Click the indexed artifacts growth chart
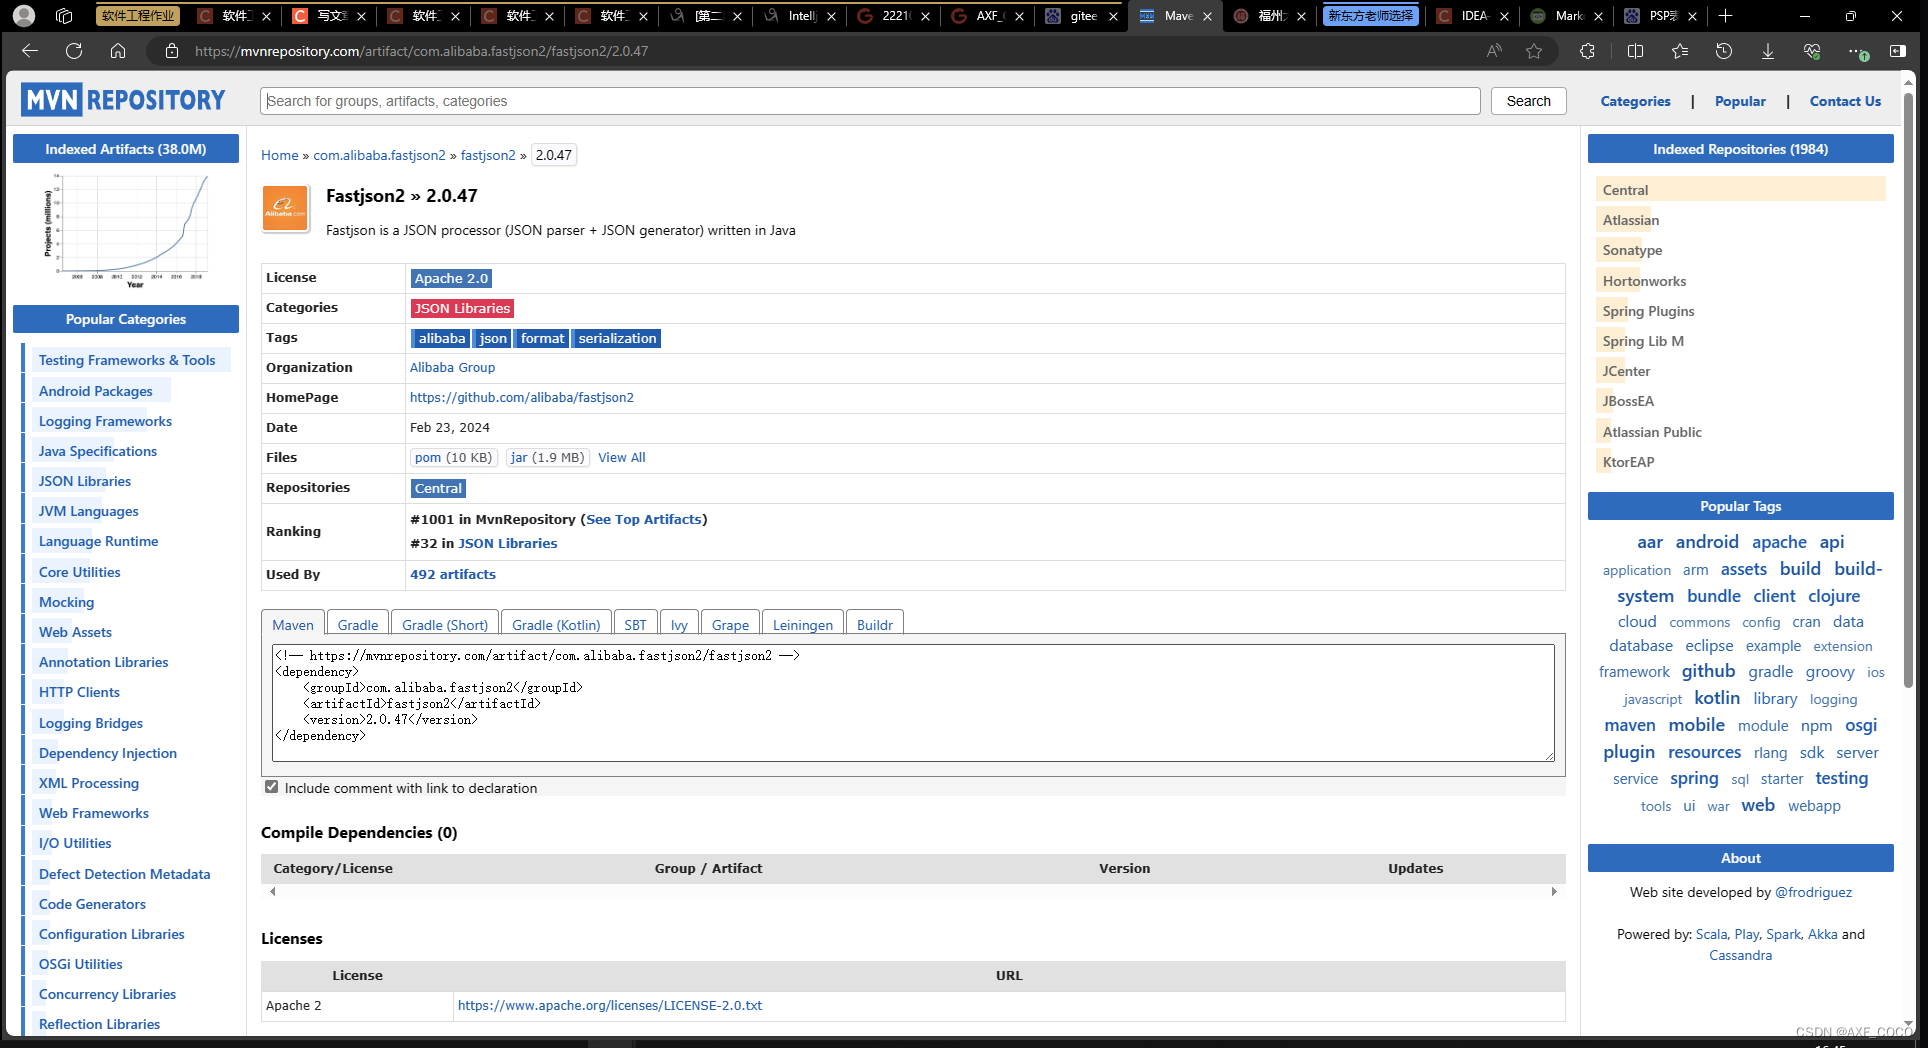This screenshot has width=1928, height=1048. 126,231
